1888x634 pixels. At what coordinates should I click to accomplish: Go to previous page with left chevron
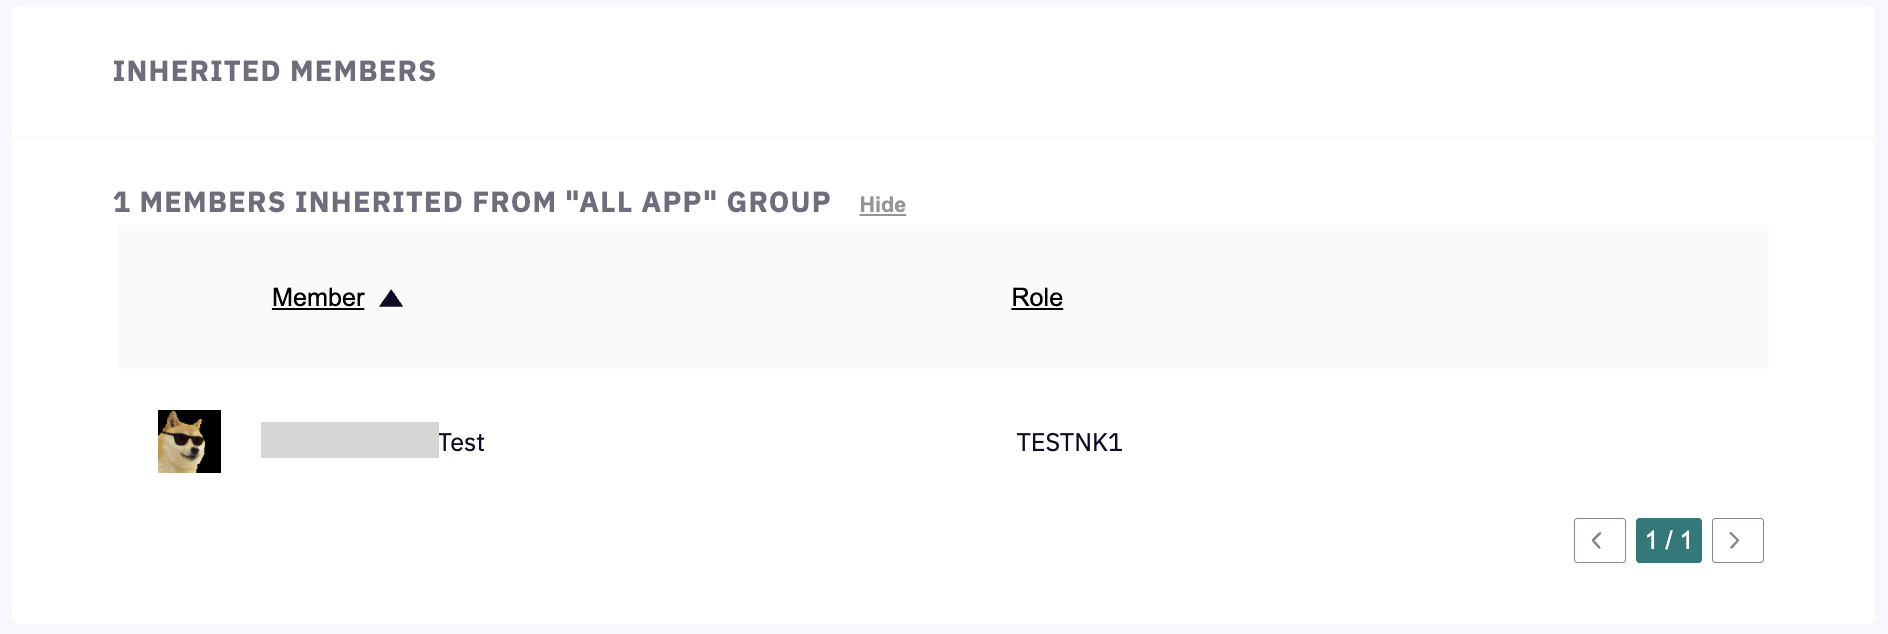[x=1598, y=540]
